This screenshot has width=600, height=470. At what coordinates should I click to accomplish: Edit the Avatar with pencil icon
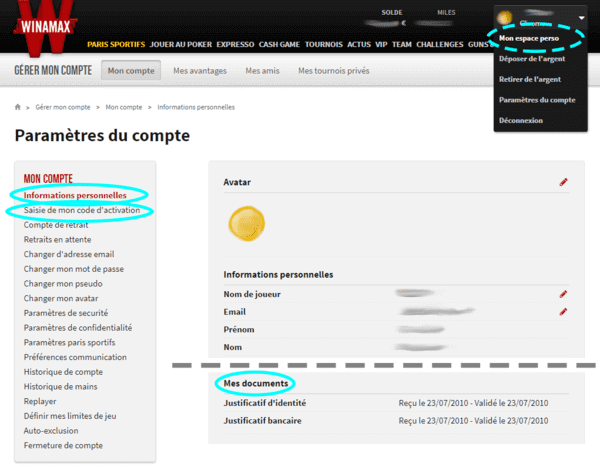[563, 182]
